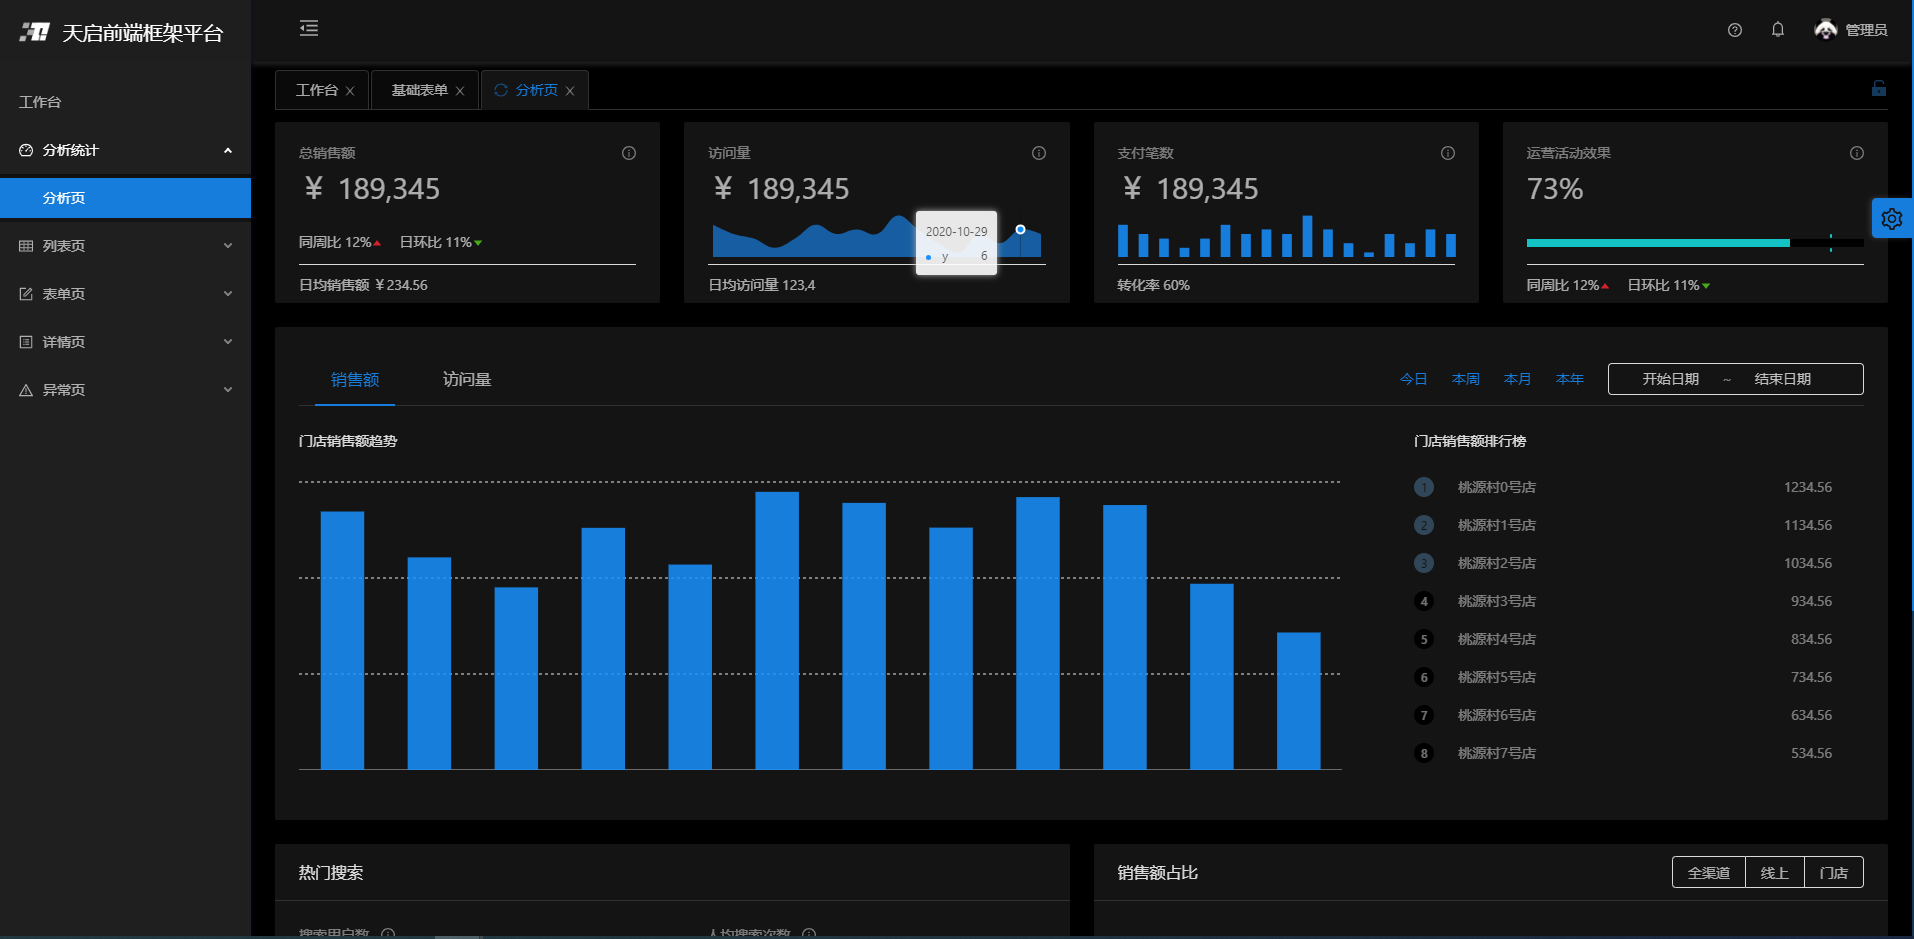Click the platform logo icon
Viewport: 1914px width, 939px height.
35,32
